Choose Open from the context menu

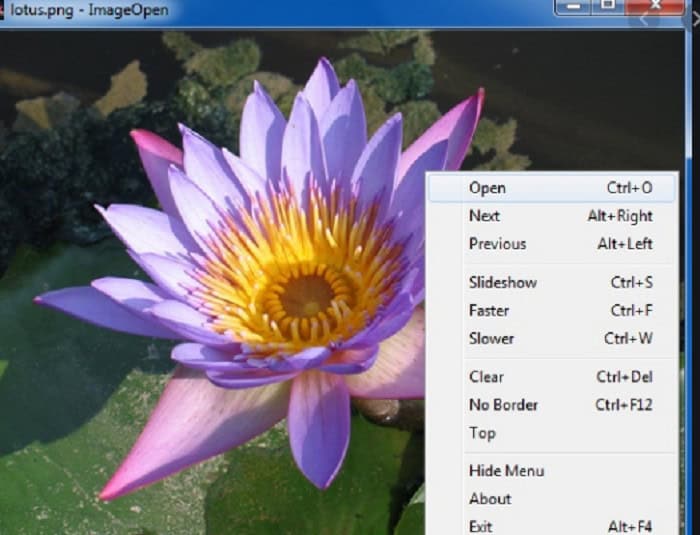coord(552,188)
